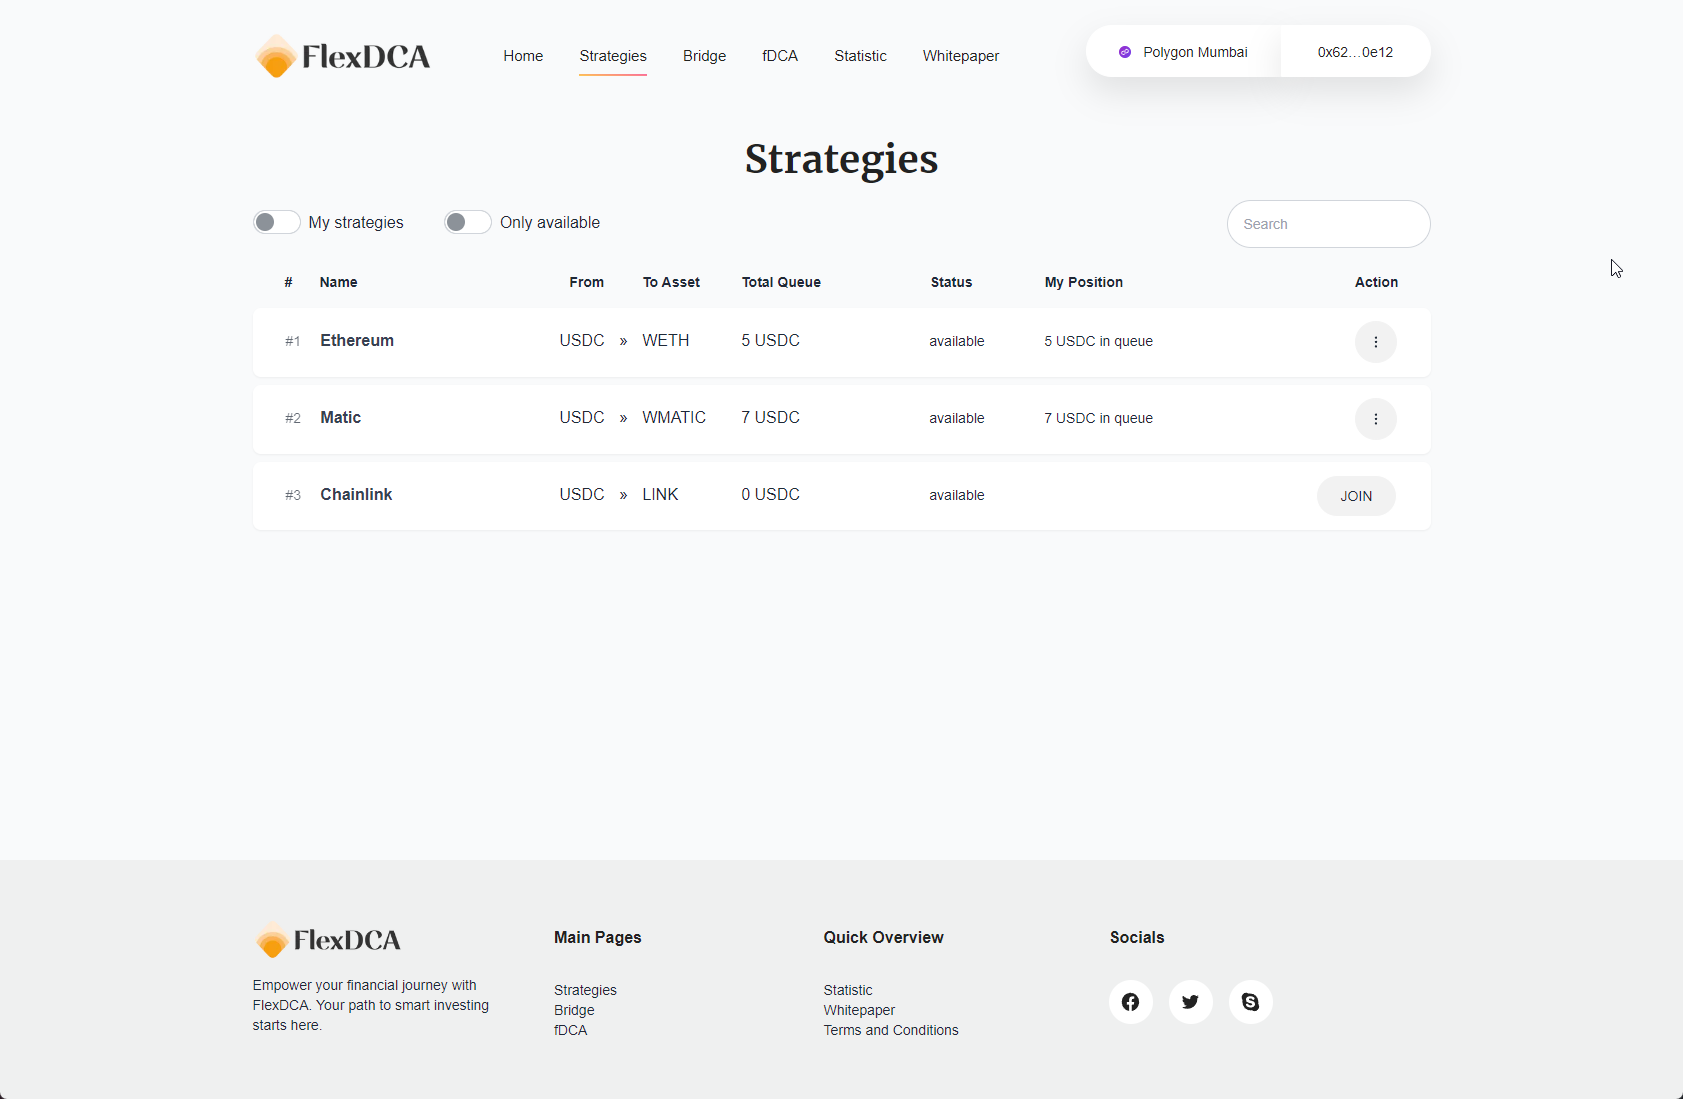Follow the footer Bridge link
Image resolution: width=1683 pixels, height=1099 pixels.
[x=574, y=1010]
